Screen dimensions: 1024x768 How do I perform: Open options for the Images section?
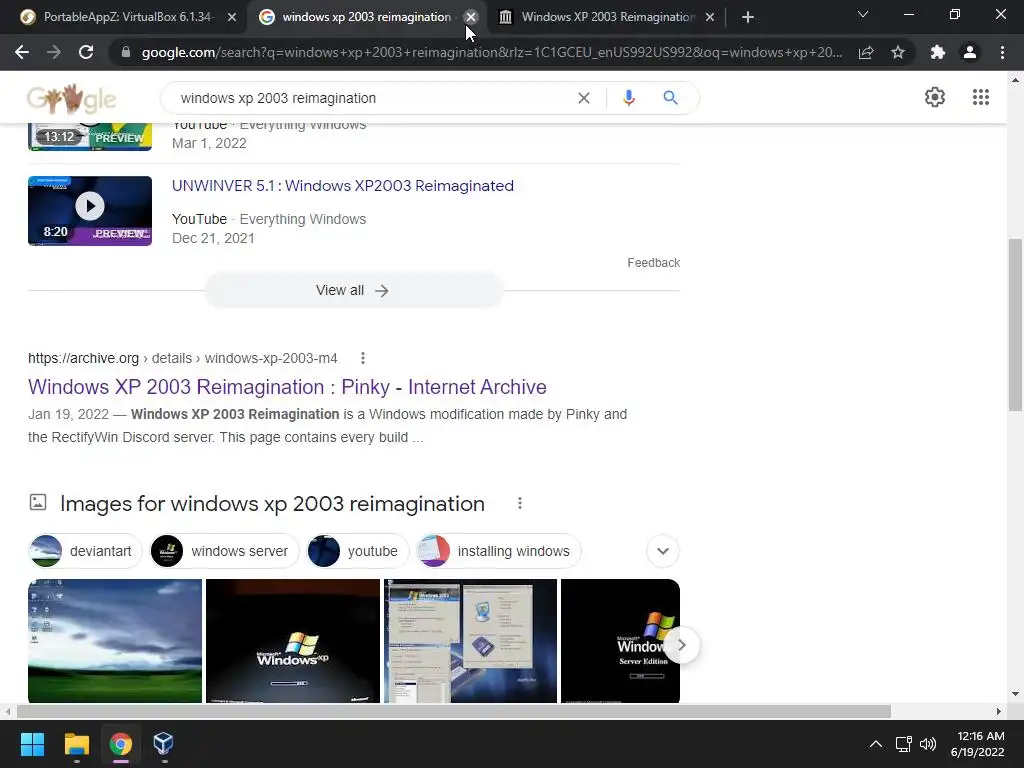[520, 504]
